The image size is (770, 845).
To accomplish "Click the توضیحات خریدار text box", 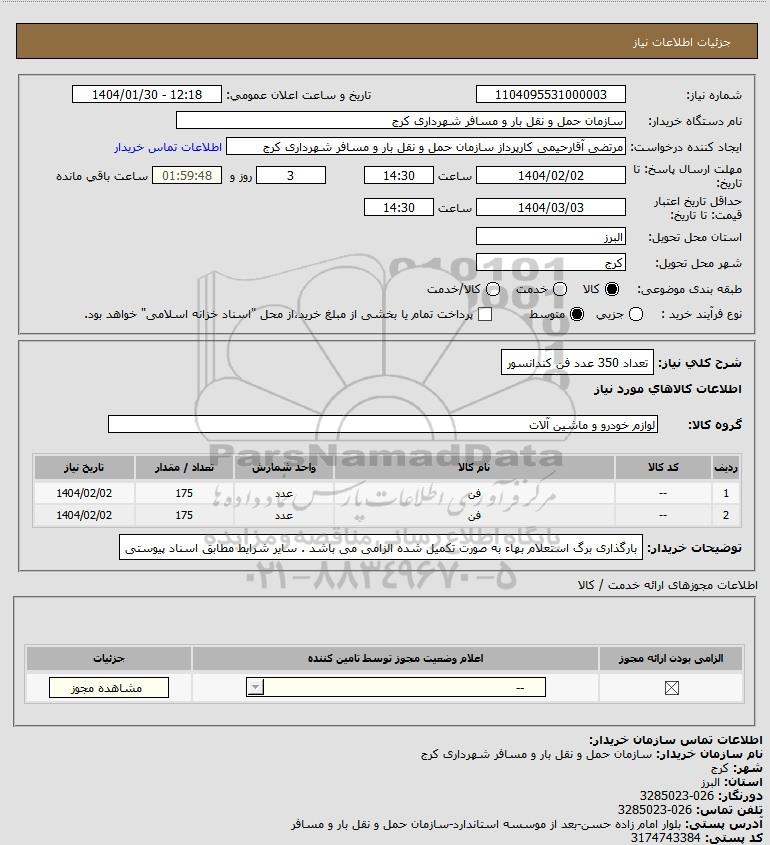I will pos(381,548).
